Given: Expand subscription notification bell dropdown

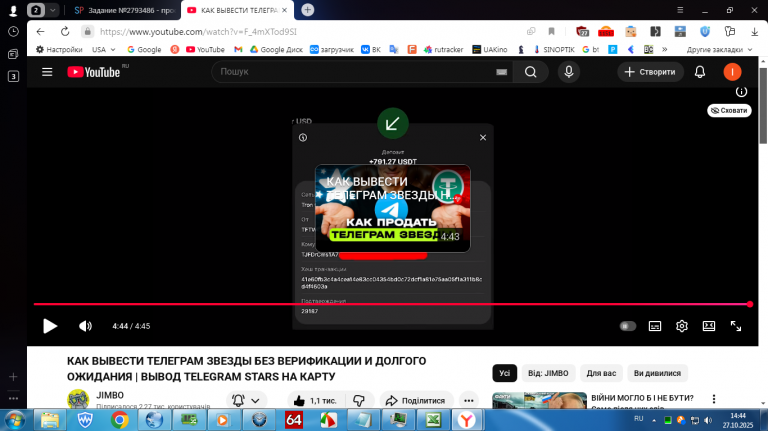Looking at the screenshot, I should pos(246,401).
